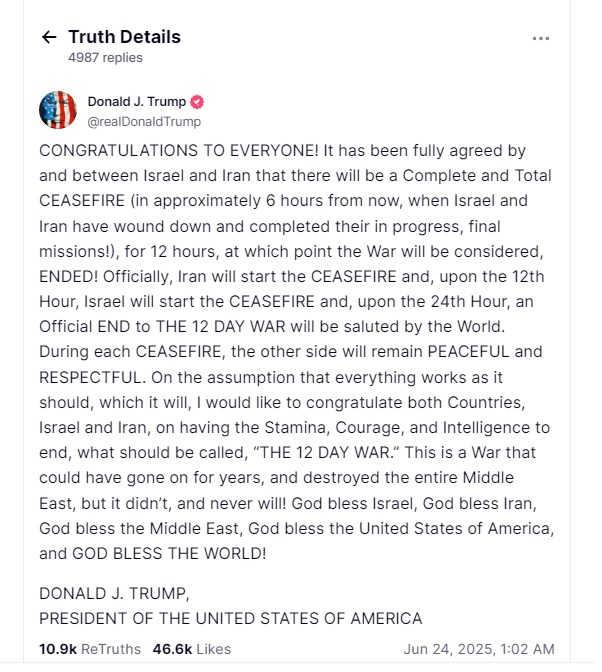Screen dimensions: 602x672
Task: Open the Donald J. Trump display name link
Action: click(137, 102)
